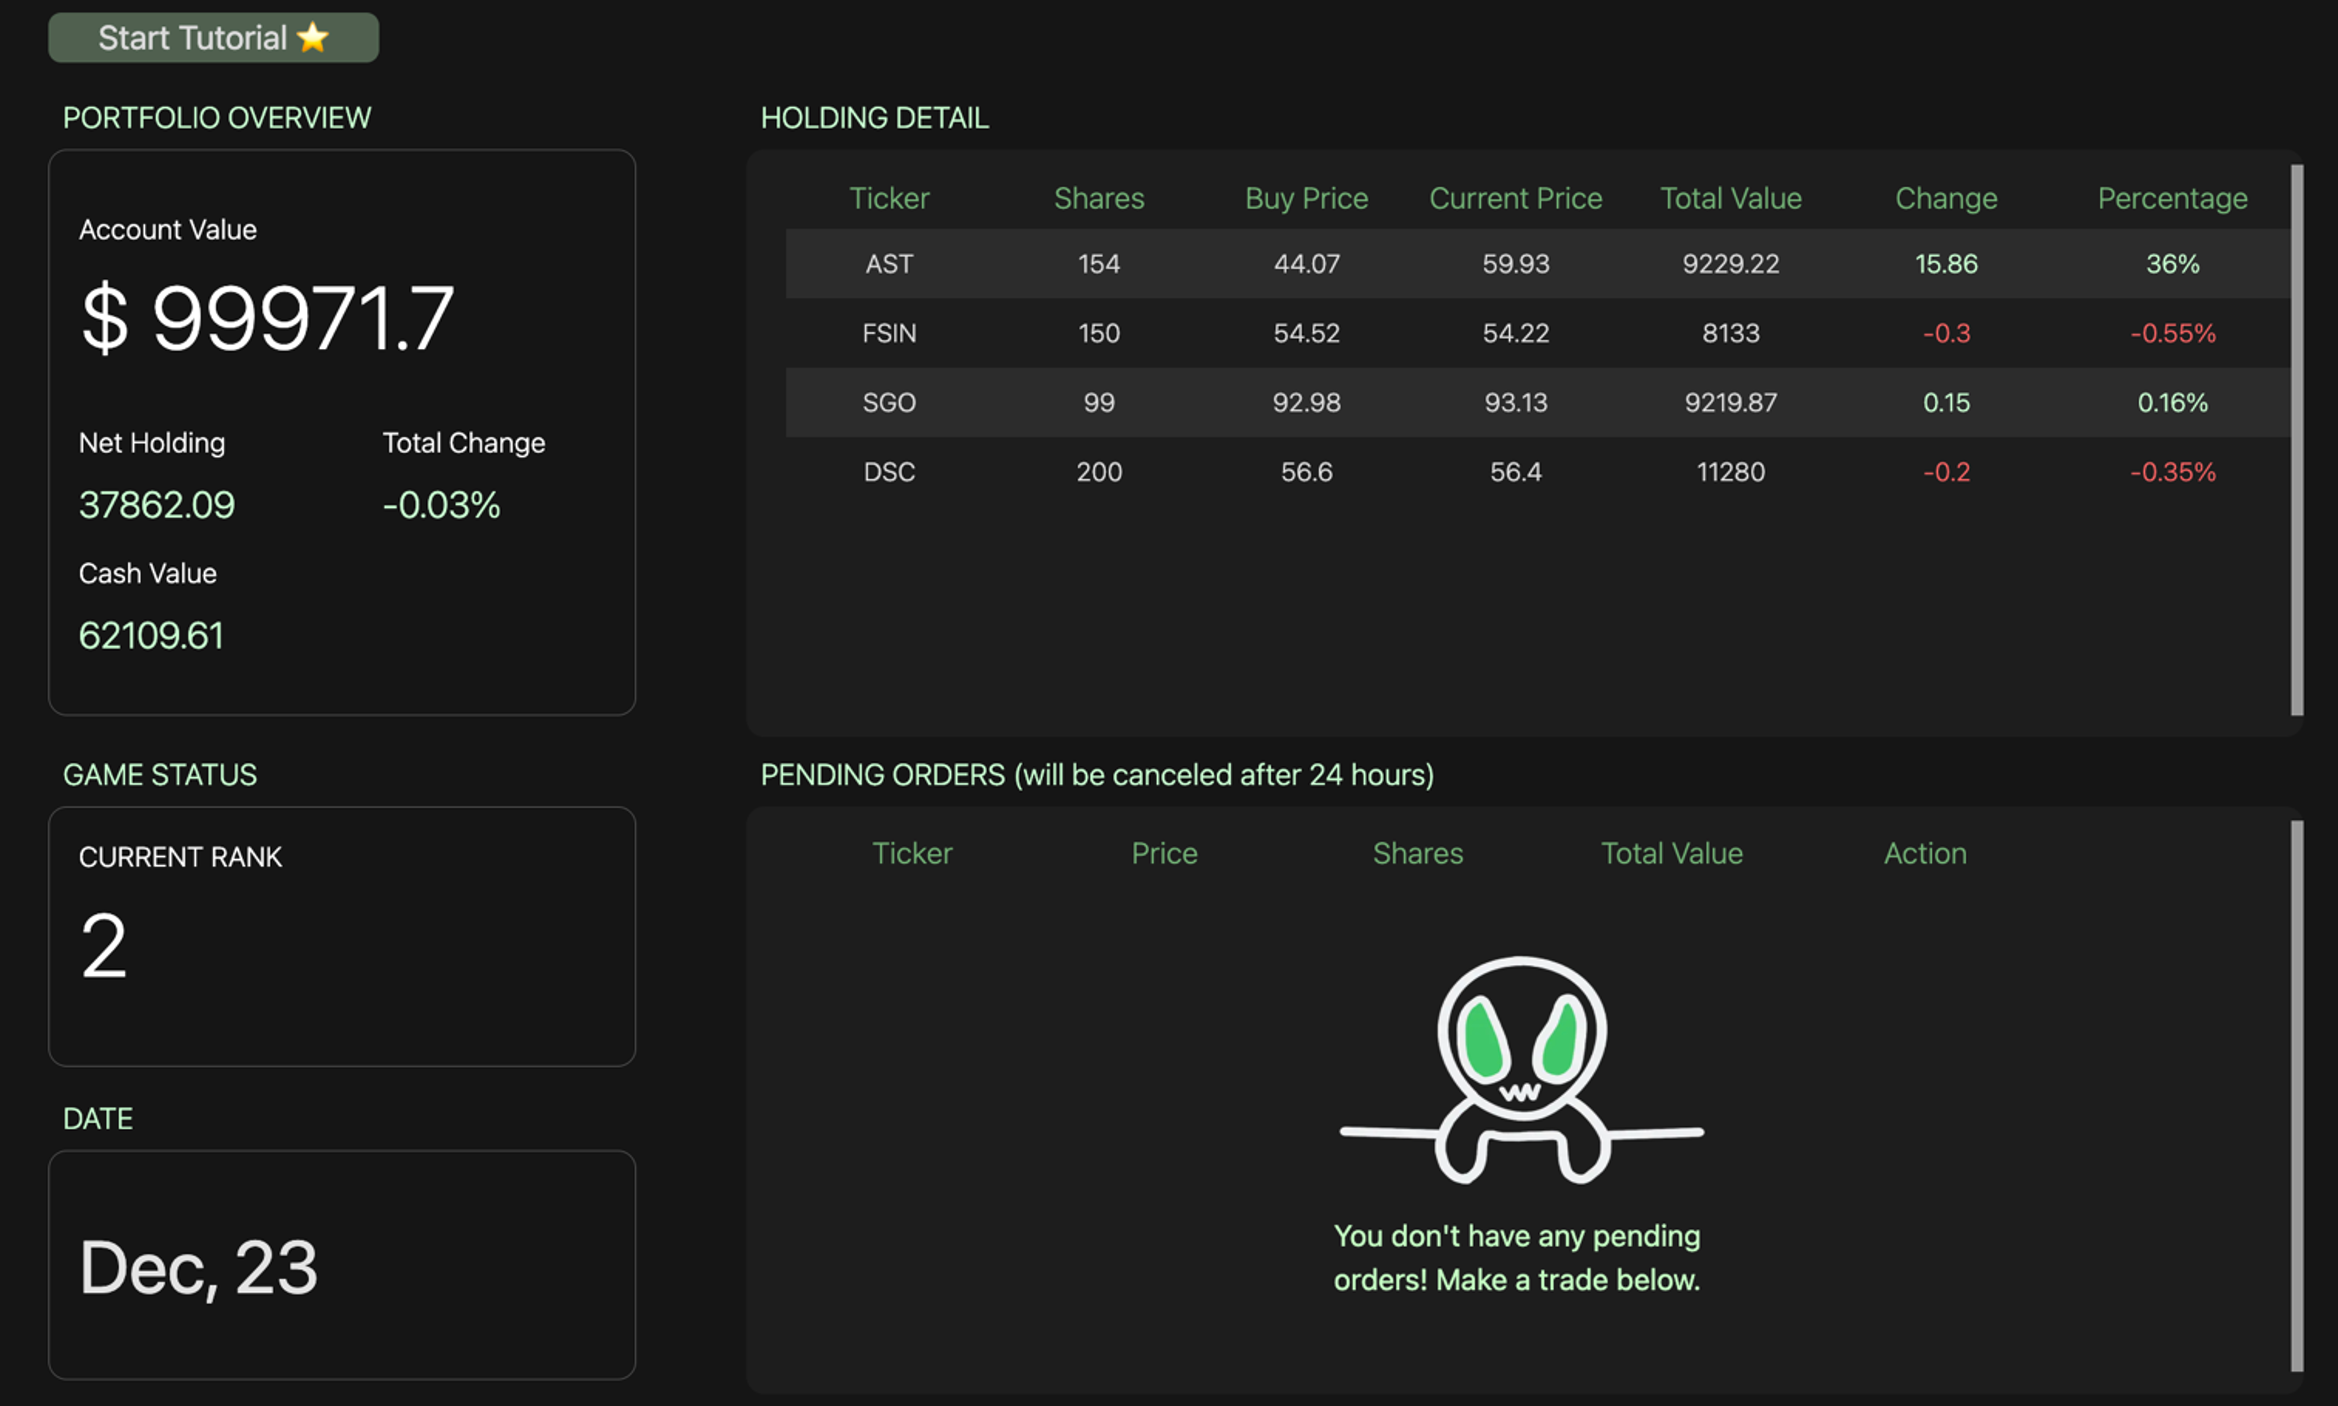Click the Action column header in Pending Orders

coord(1924,853)
